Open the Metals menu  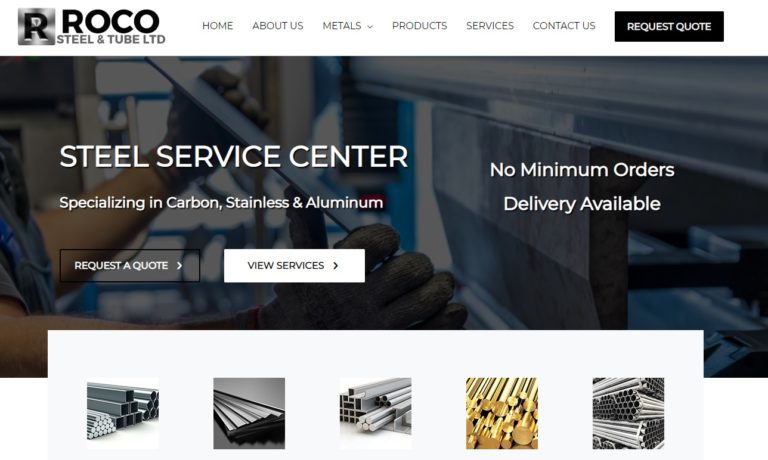pyautogui.click(x=342, y=25)
